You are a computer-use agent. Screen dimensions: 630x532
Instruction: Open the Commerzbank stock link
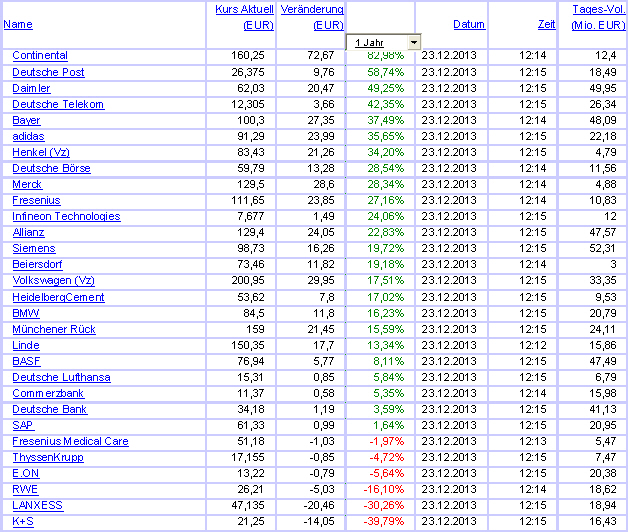(x=48, y=393)
